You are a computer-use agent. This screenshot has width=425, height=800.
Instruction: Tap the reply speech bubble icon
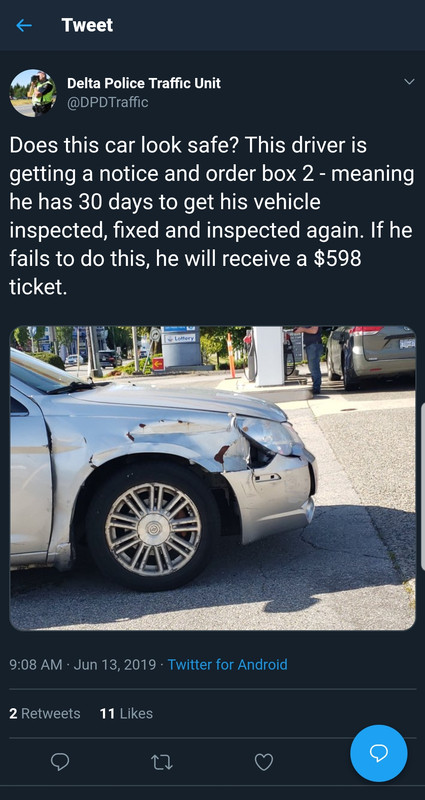click(60, 762)
